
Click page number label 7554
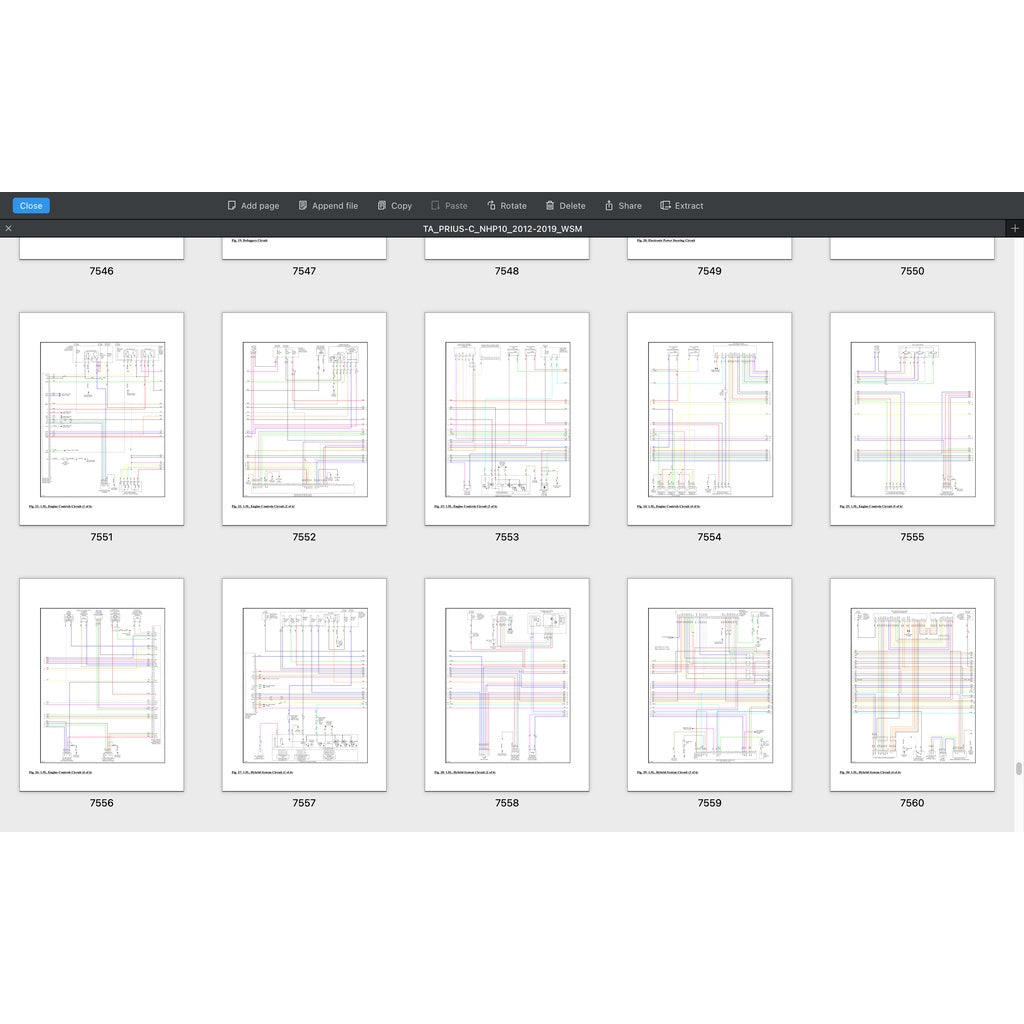tap(709, 537)
